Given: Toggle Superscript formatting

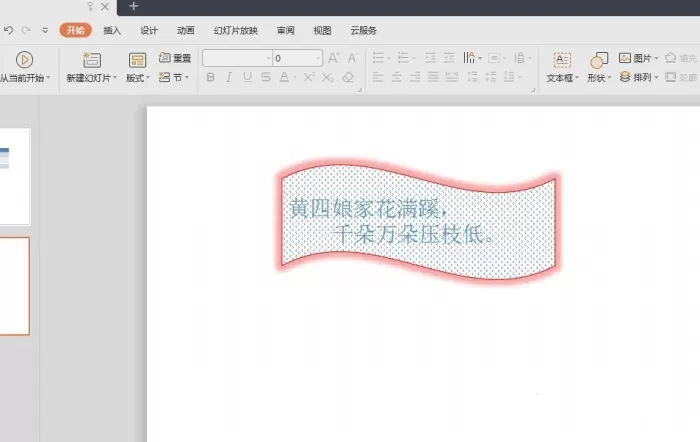Looking at the screenshot, I should coord(309,77).
